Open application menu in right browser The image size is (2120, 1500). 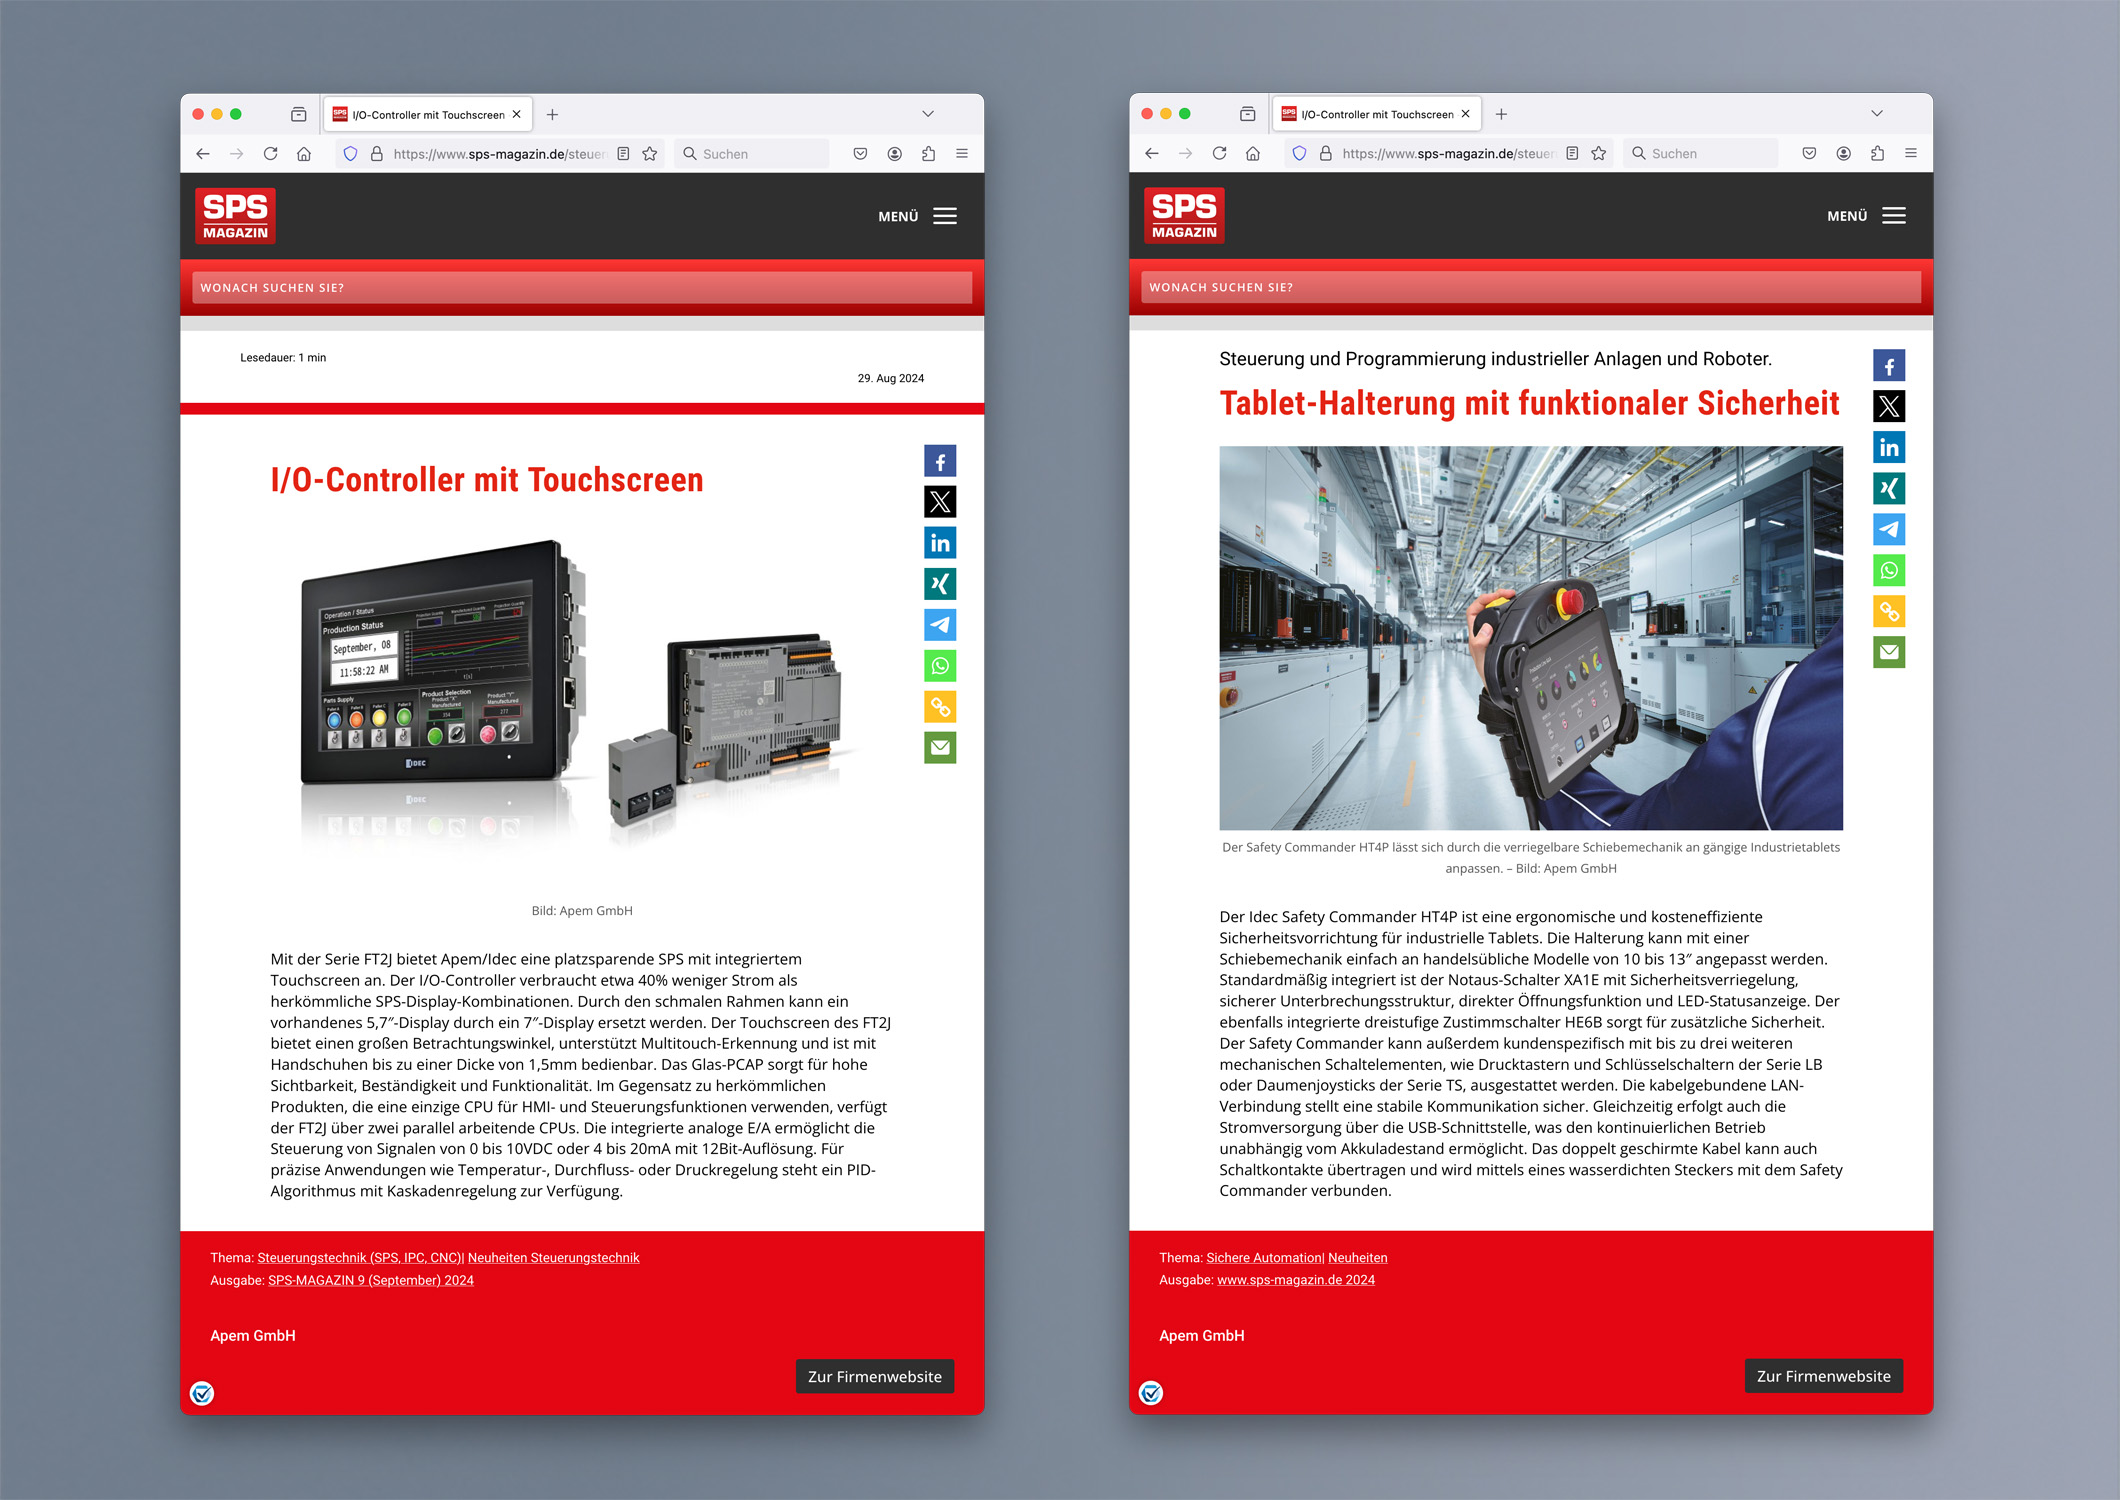pyautogui.click(x=1910, y=153)
